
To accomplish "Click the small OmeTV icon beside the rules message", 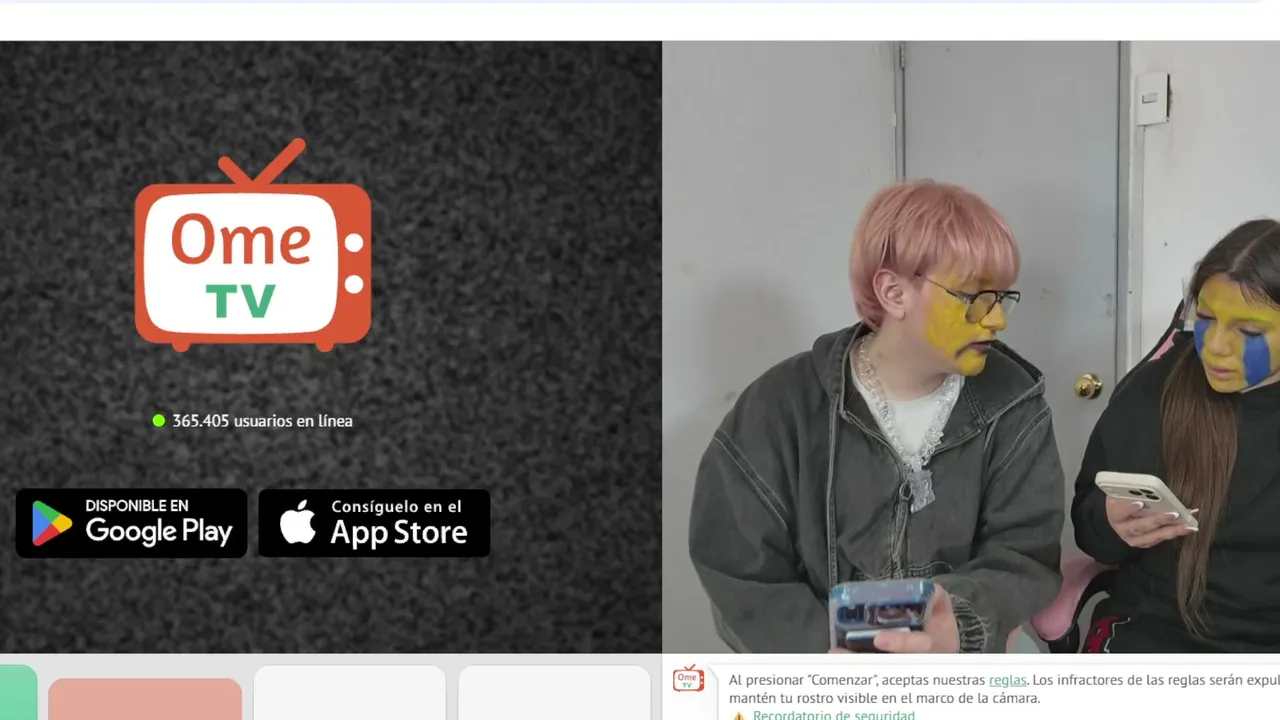I will (687, 679).
